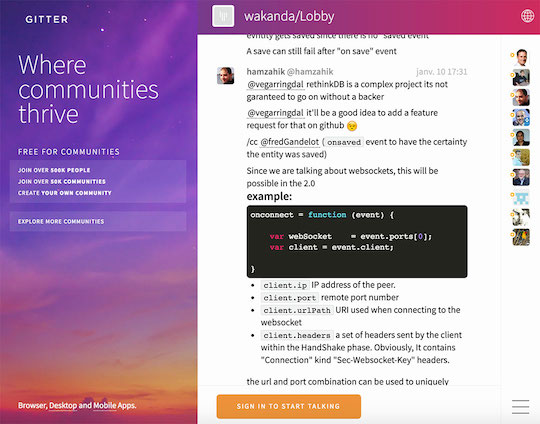Click the Gitter logo text
This screenshot has height=424, width=540.
(x=47, y=20)
